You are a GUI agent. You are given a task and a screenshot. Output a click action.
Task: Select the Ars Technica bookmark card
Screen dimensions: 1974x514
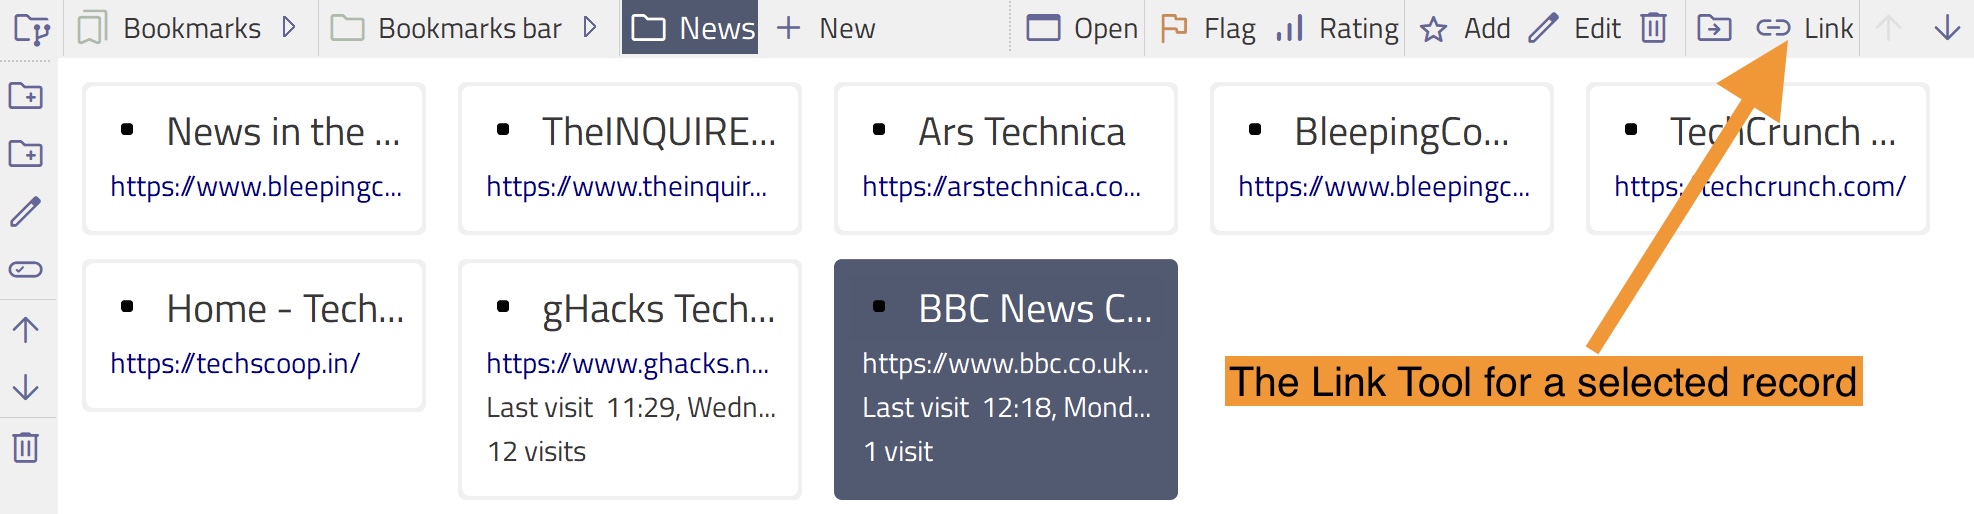click(x=1006, y=158)
